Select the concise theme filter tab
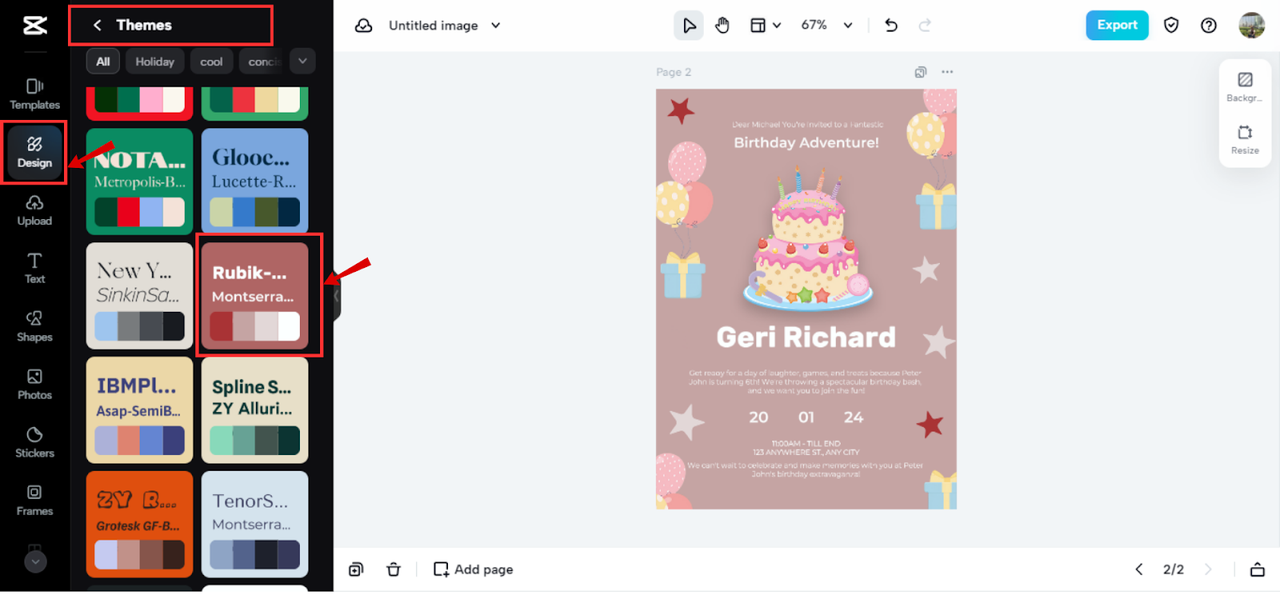 (x=263, y=61)
